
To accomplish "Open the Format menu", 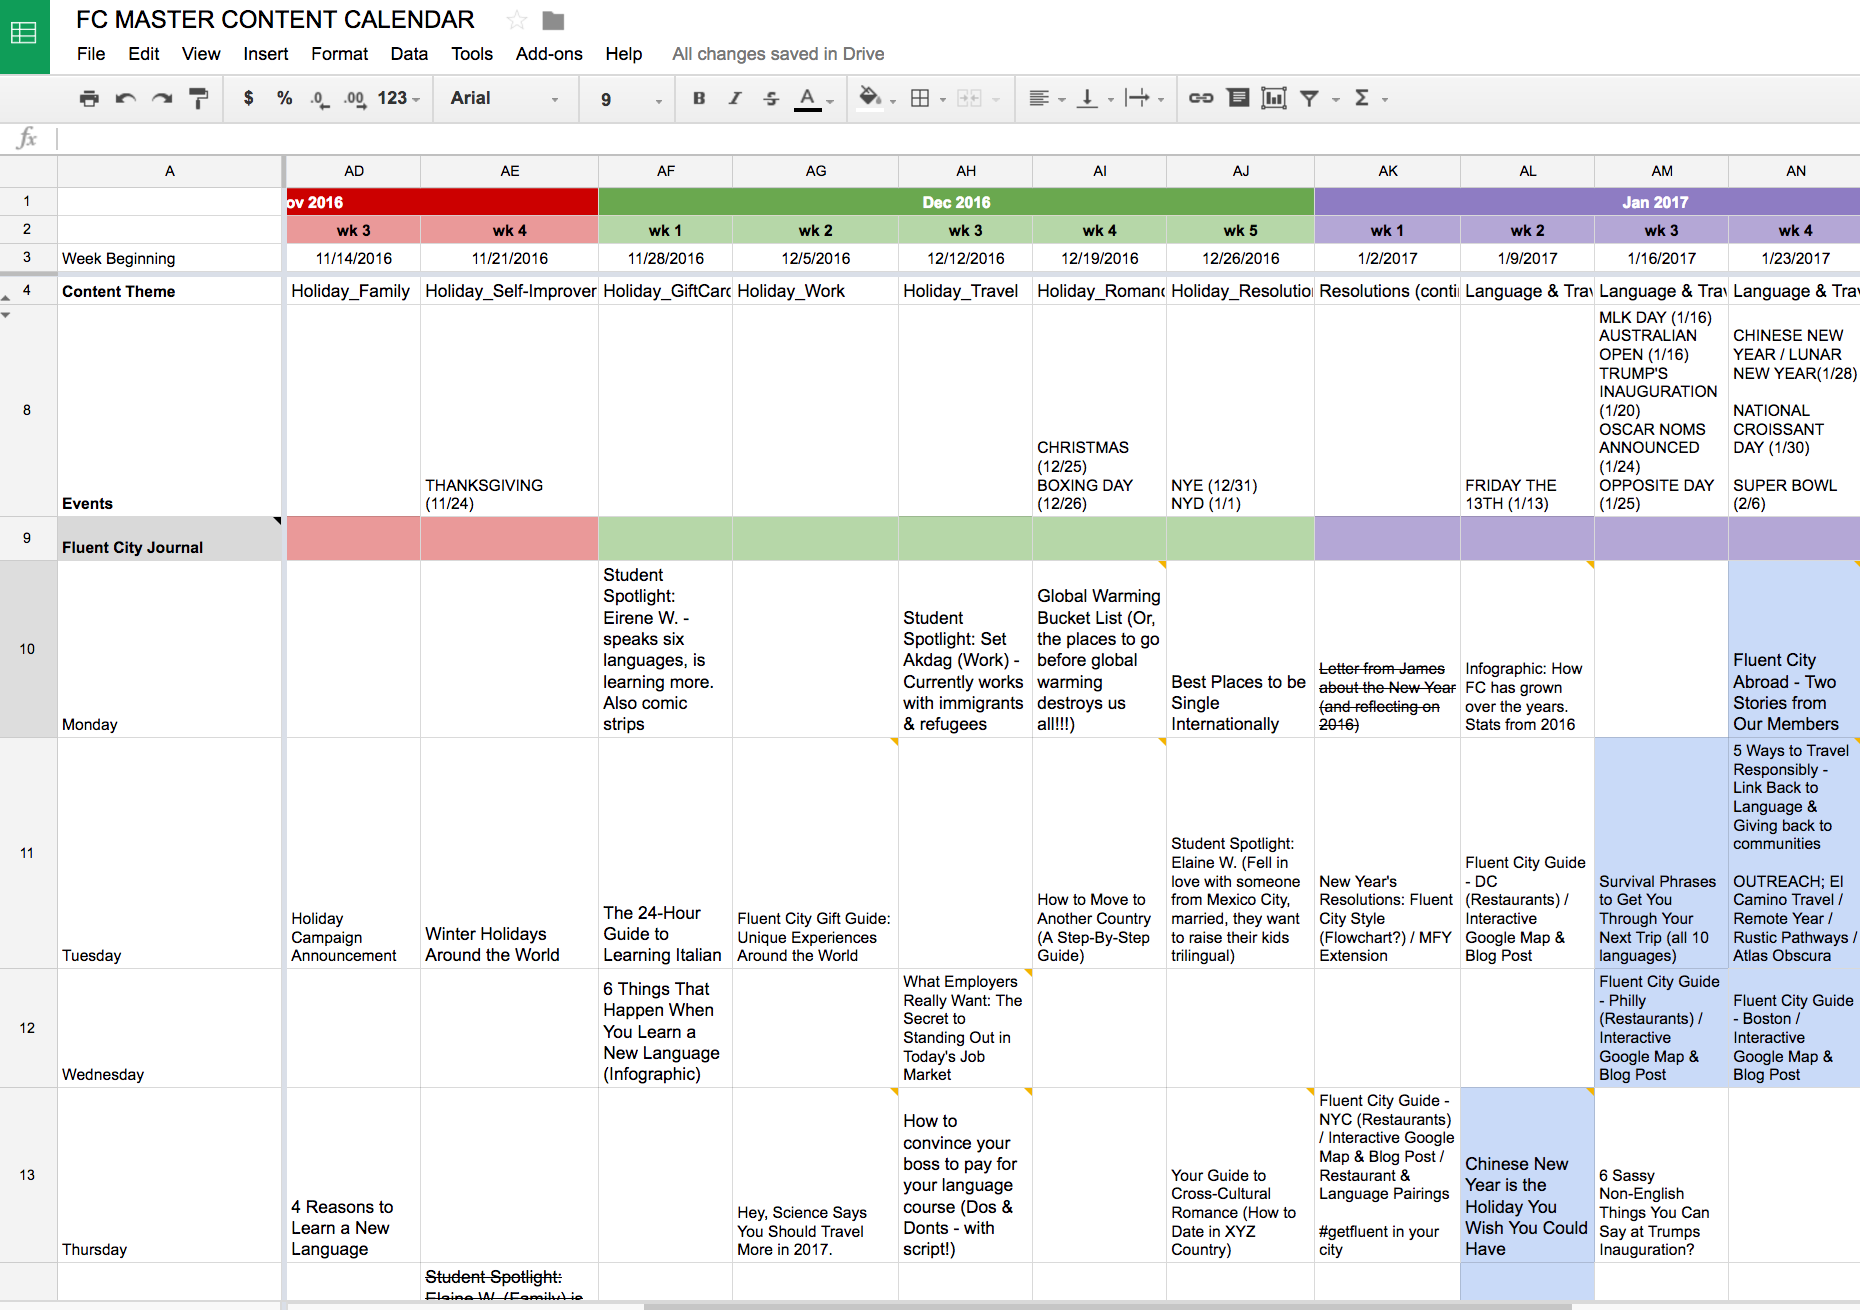I will click(339, 54).
